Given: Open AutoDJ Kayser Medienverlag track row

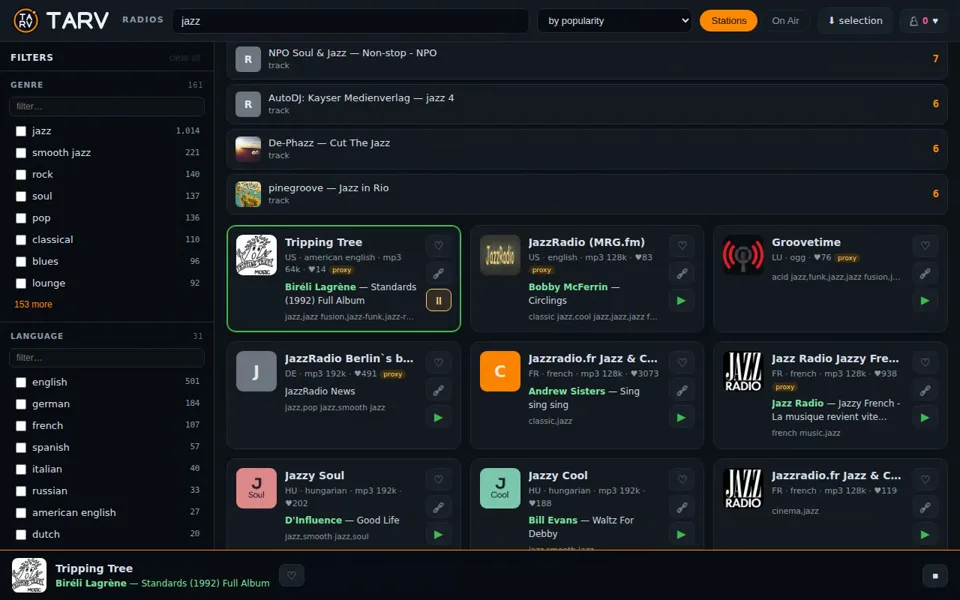Looking at the screenshot, I should [587, 104].
